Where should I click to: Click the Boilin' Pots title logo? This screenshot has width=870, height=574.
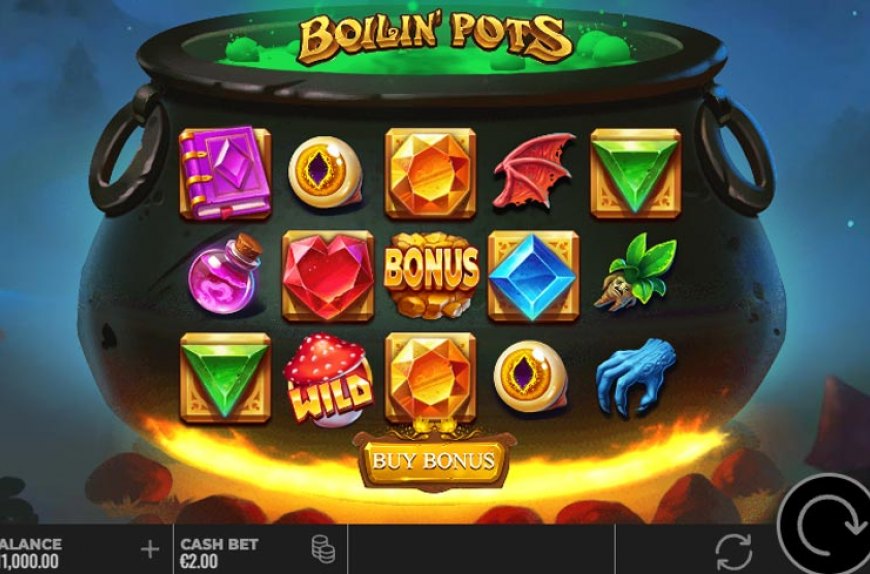pyautogui.click(x=434, y=38)
